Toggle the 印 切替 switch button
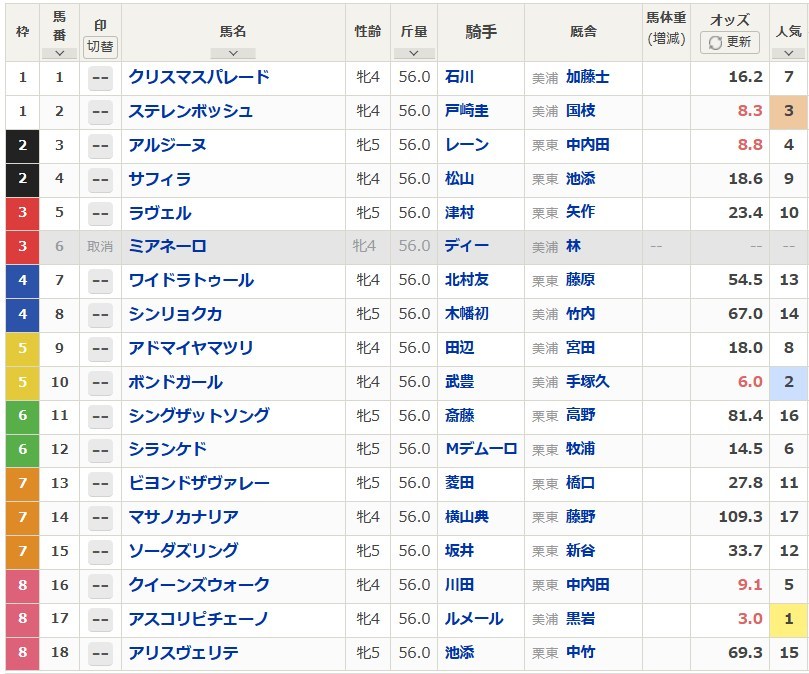809x674 pixels. click(100, 47)
